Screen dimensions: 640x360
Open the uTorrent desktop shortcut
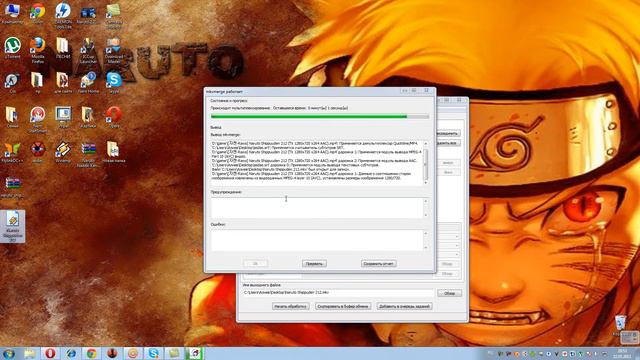pos(12,48)
